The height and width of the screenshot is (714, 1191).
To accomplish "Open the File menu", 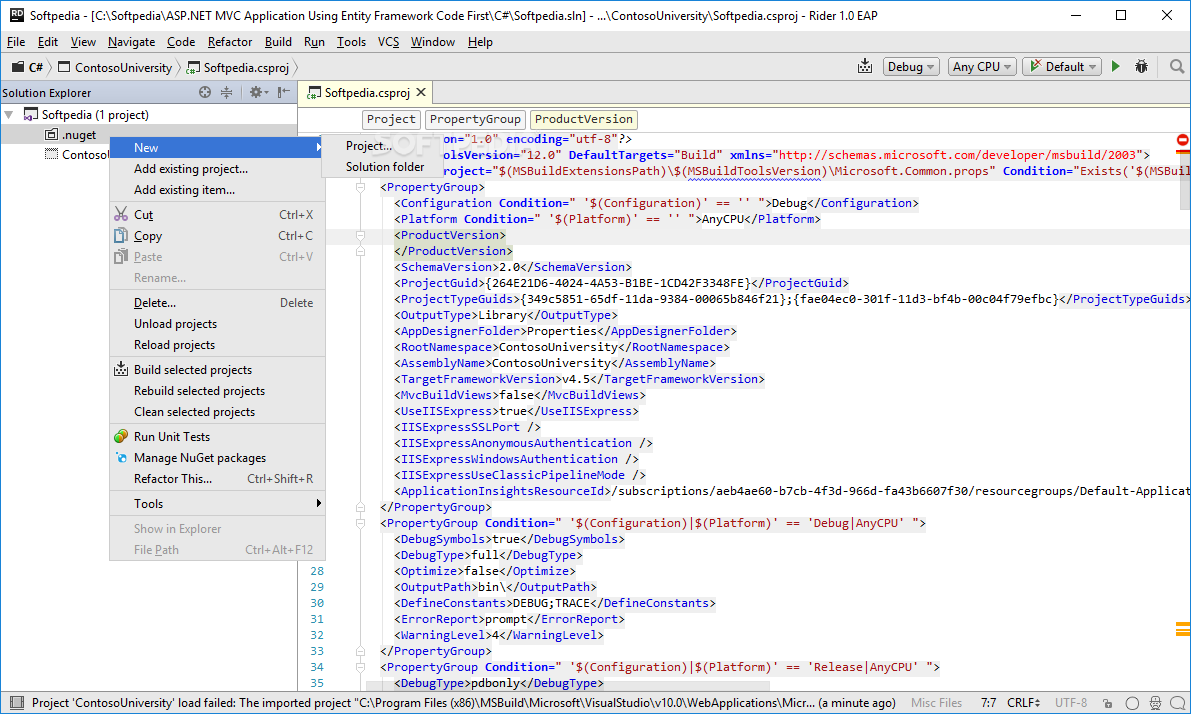I will pos(16,42).
